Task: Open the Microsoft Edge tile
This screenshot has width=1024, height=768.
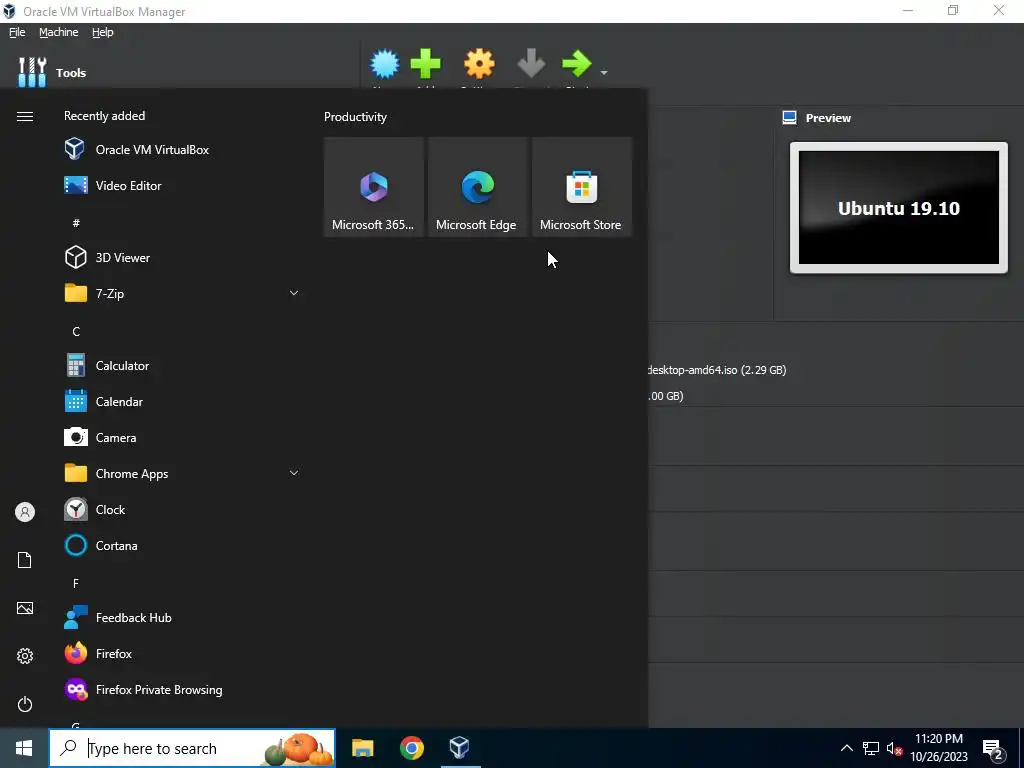Action: (477, 187)
